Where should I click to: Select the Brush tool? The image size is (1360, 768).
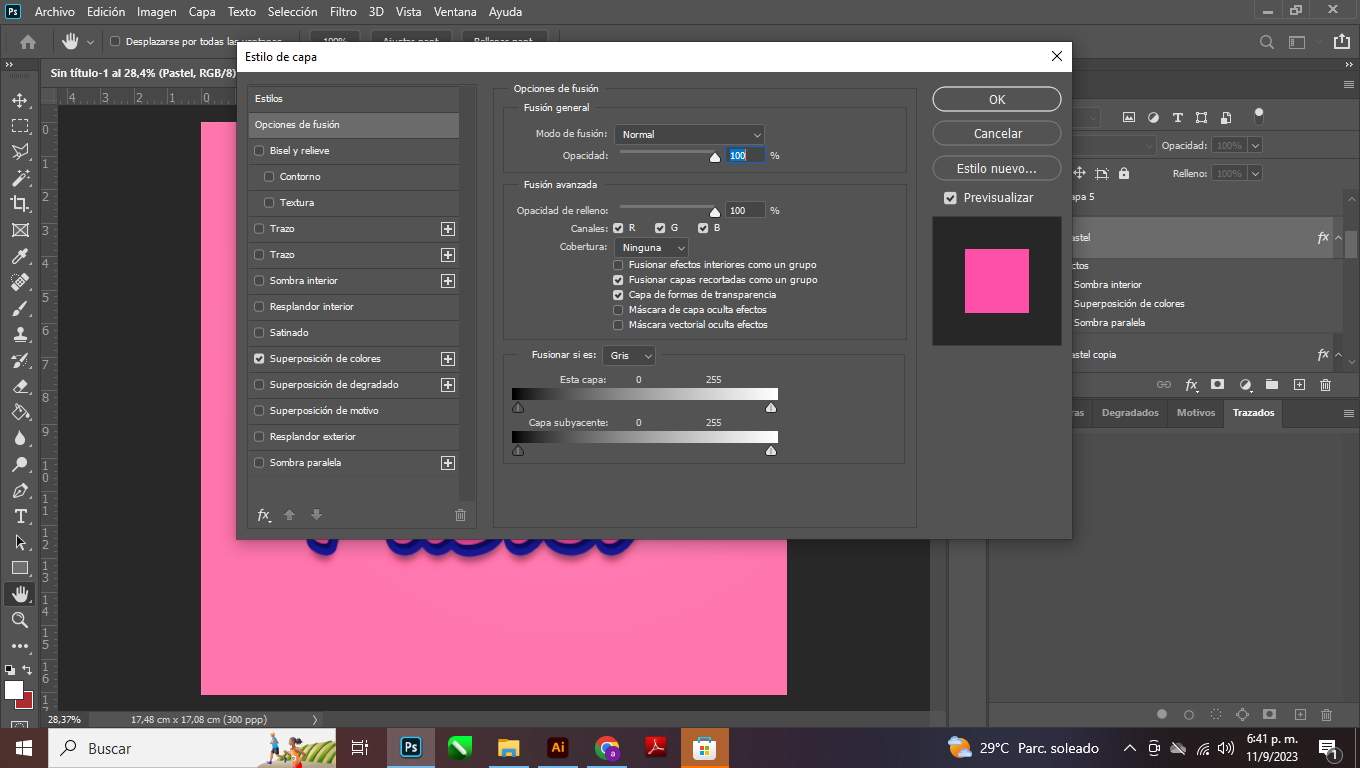click(x=20, y=308)
